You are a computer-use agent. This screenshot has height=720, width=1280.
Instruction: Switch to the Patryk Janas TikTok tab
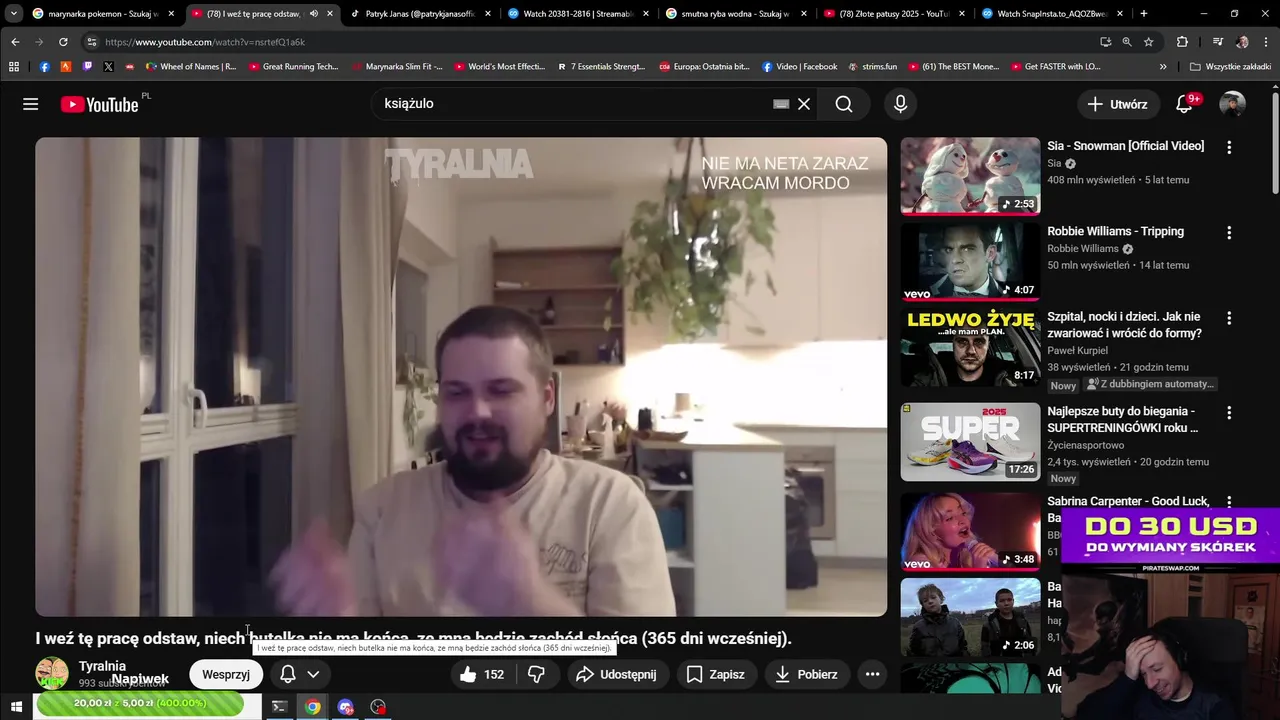tap(421, 14)
